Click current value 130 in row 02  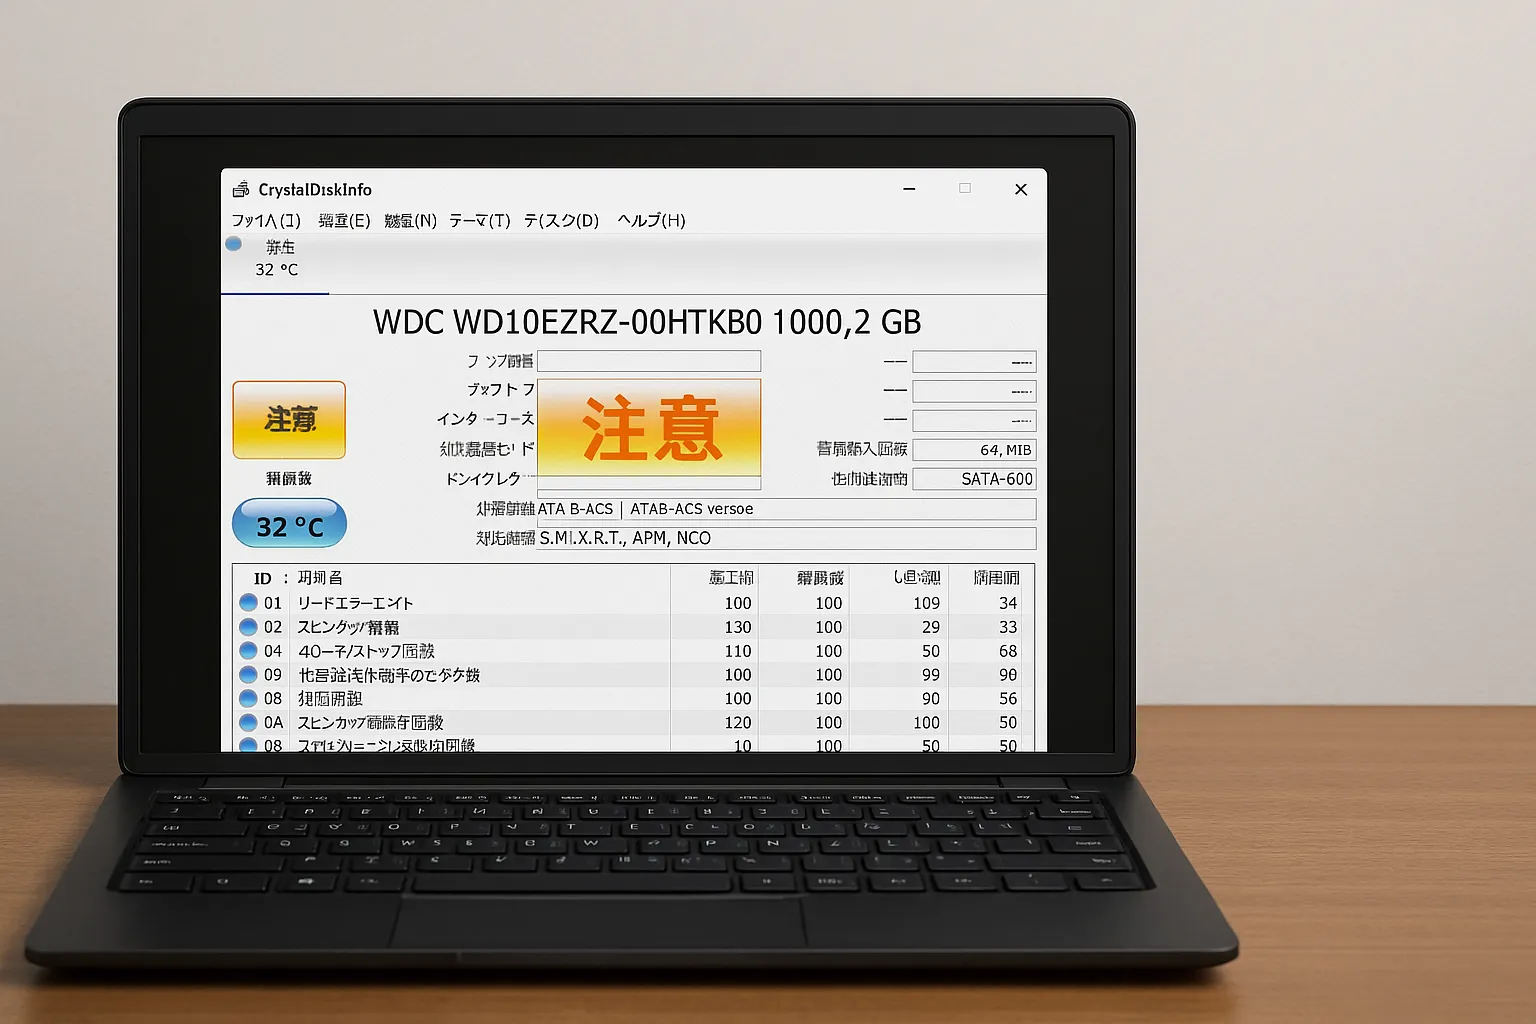click(738, 627)
